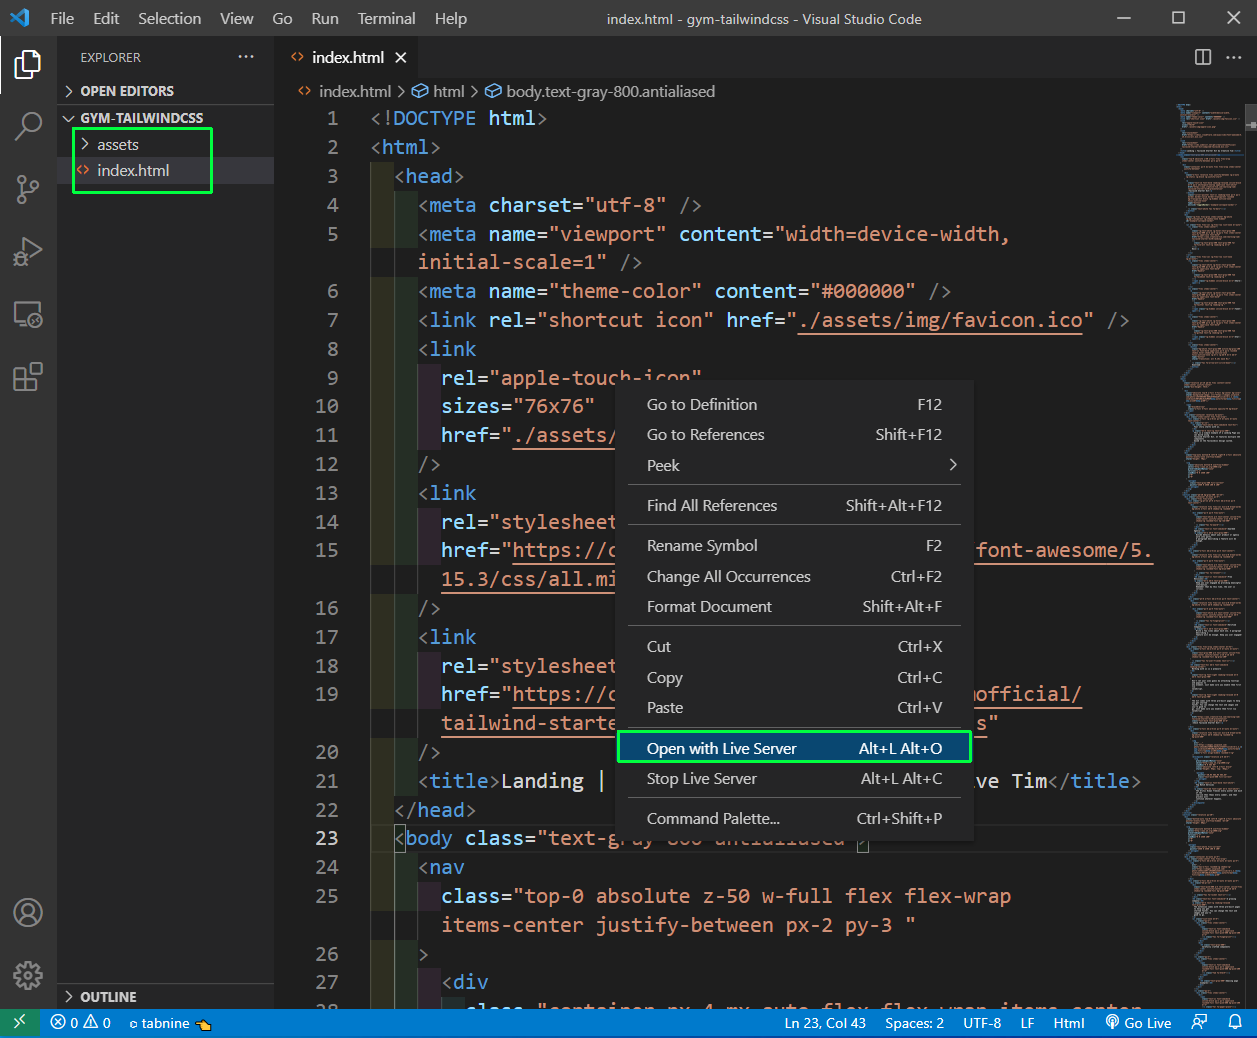1257x1038 pixels.
Task: Close the index.html editor tab
Action: click(x=401, y=58)
